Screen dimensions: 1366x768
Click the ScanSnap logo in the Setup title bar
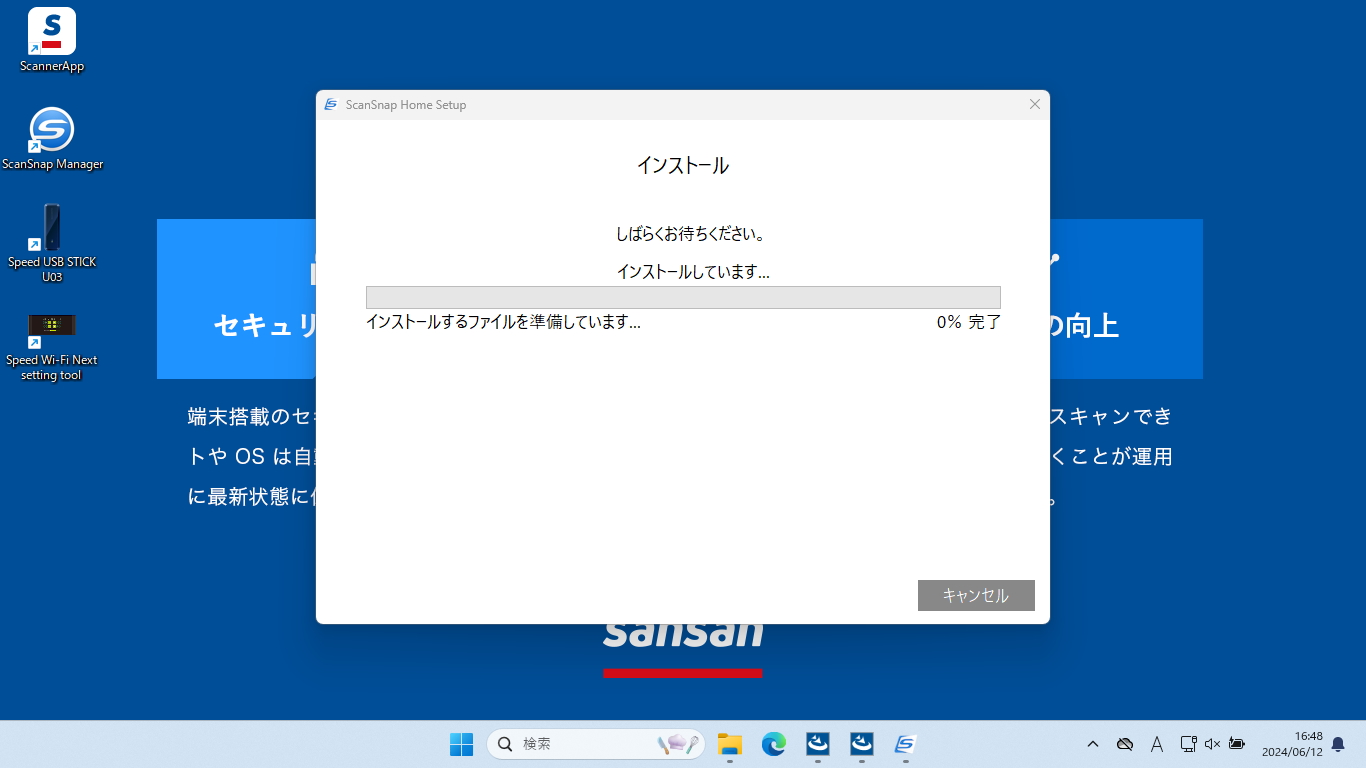point(331,105)
